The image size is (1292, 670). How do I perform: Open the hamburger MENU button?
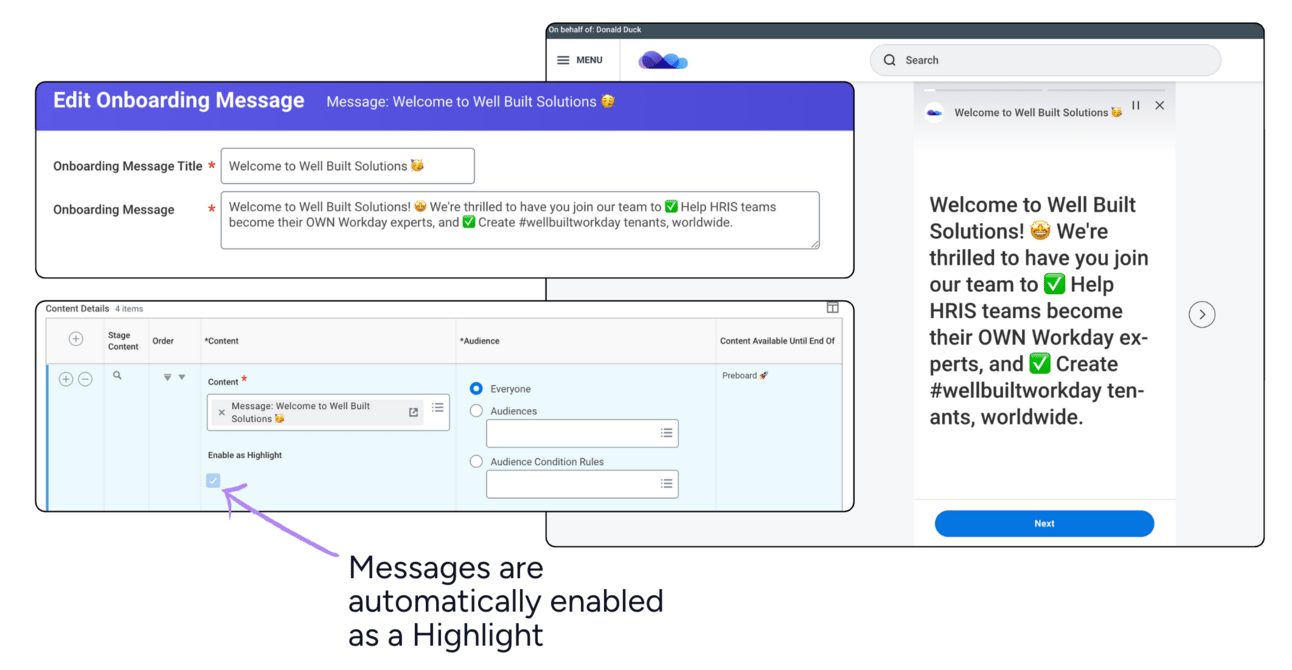[580, 60]
